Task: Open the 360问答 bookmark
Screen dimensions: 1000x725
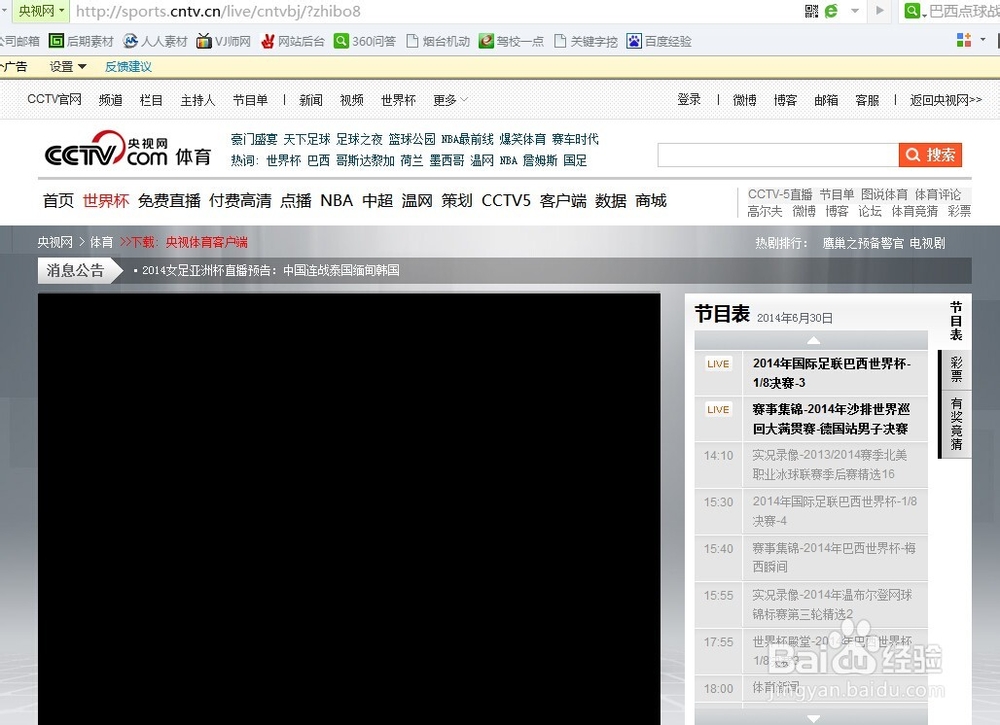Action: coord(365,41)
